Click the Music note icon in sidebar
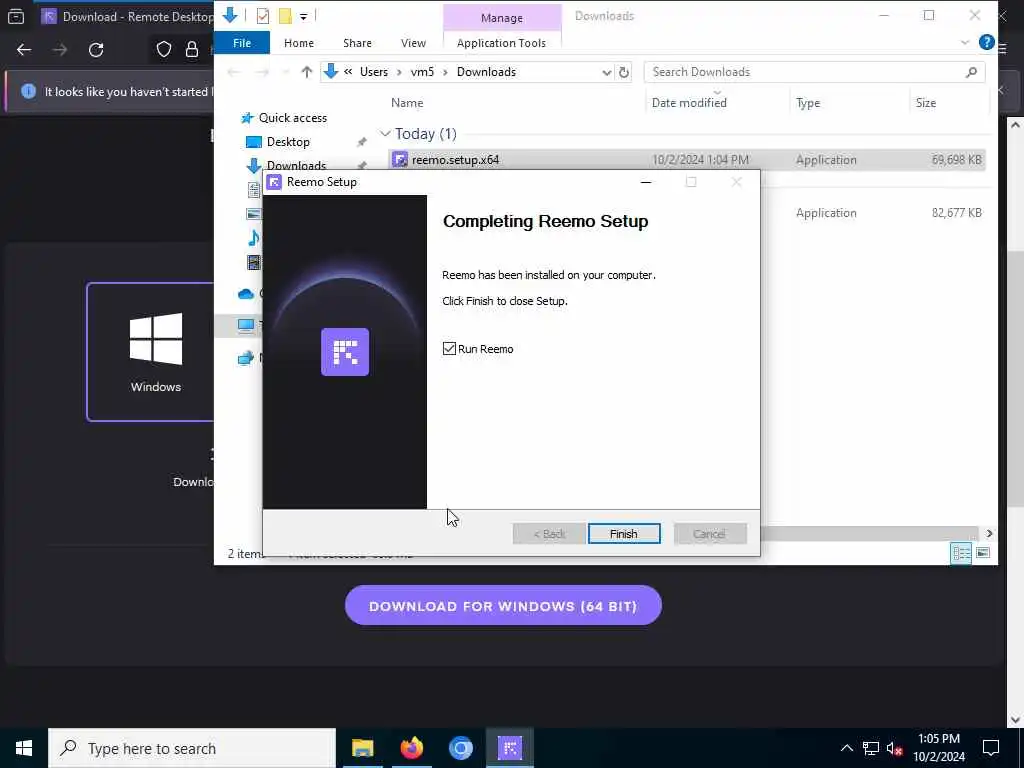This screenshot has width=1024, height=768. 253,237
